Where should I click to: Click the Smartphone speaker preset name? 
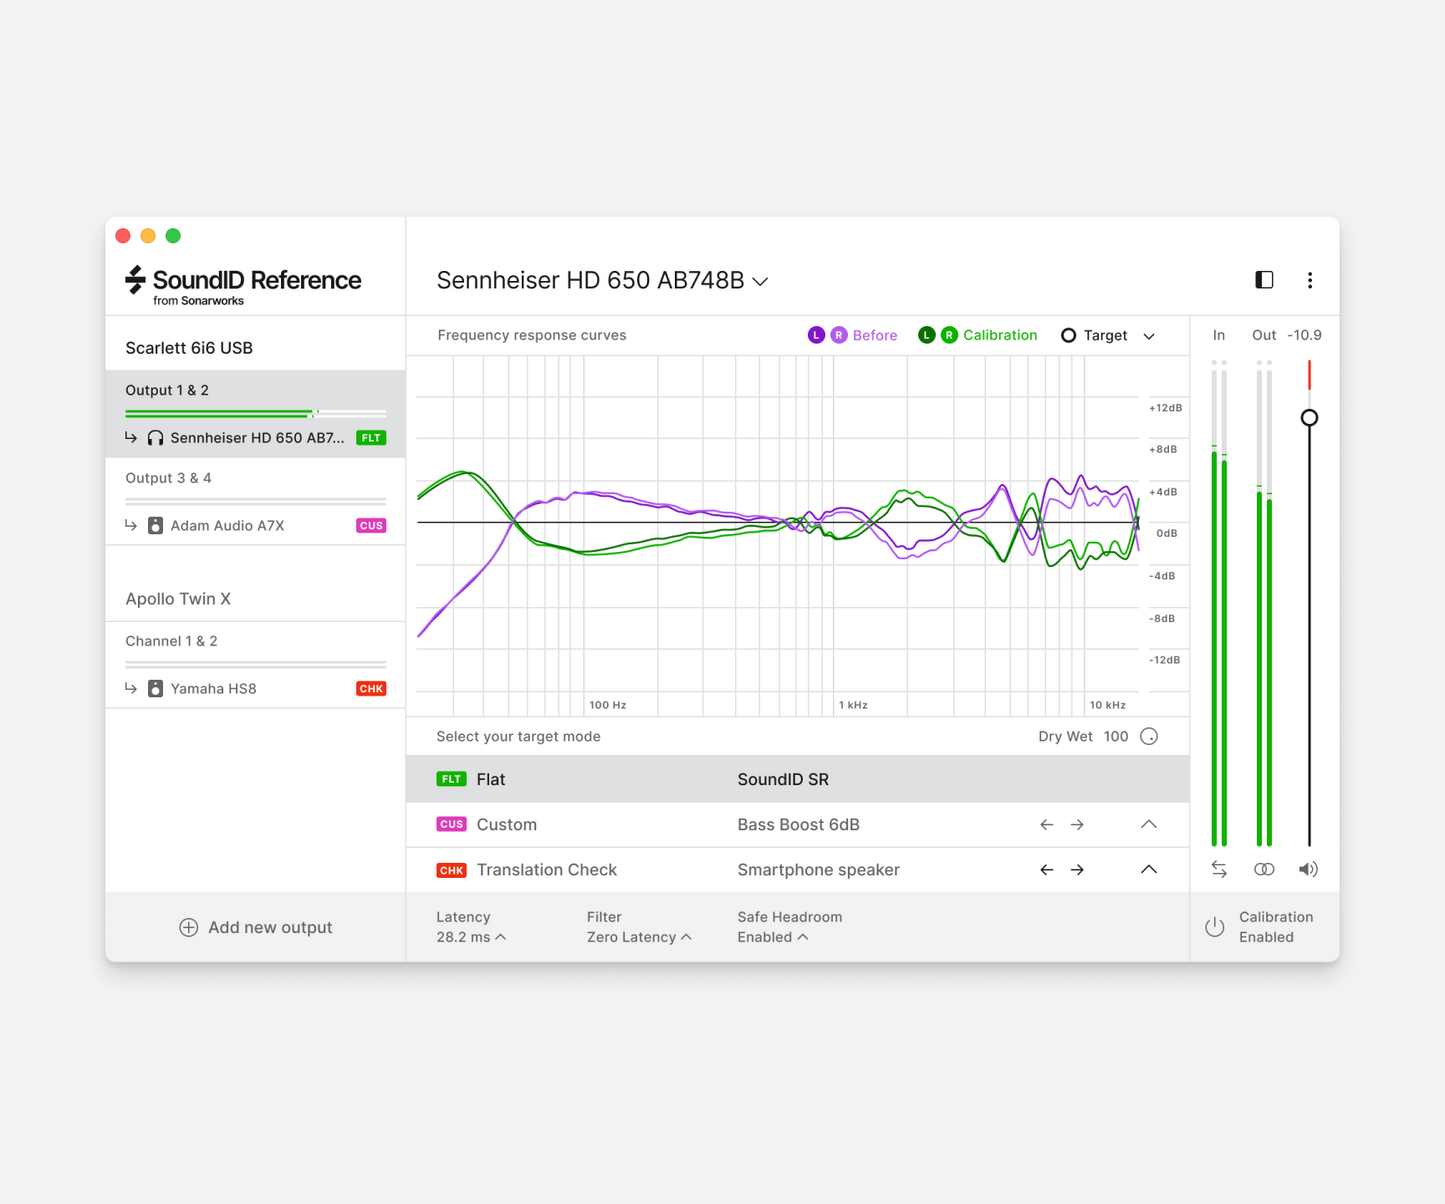click(x=818, y=870)
